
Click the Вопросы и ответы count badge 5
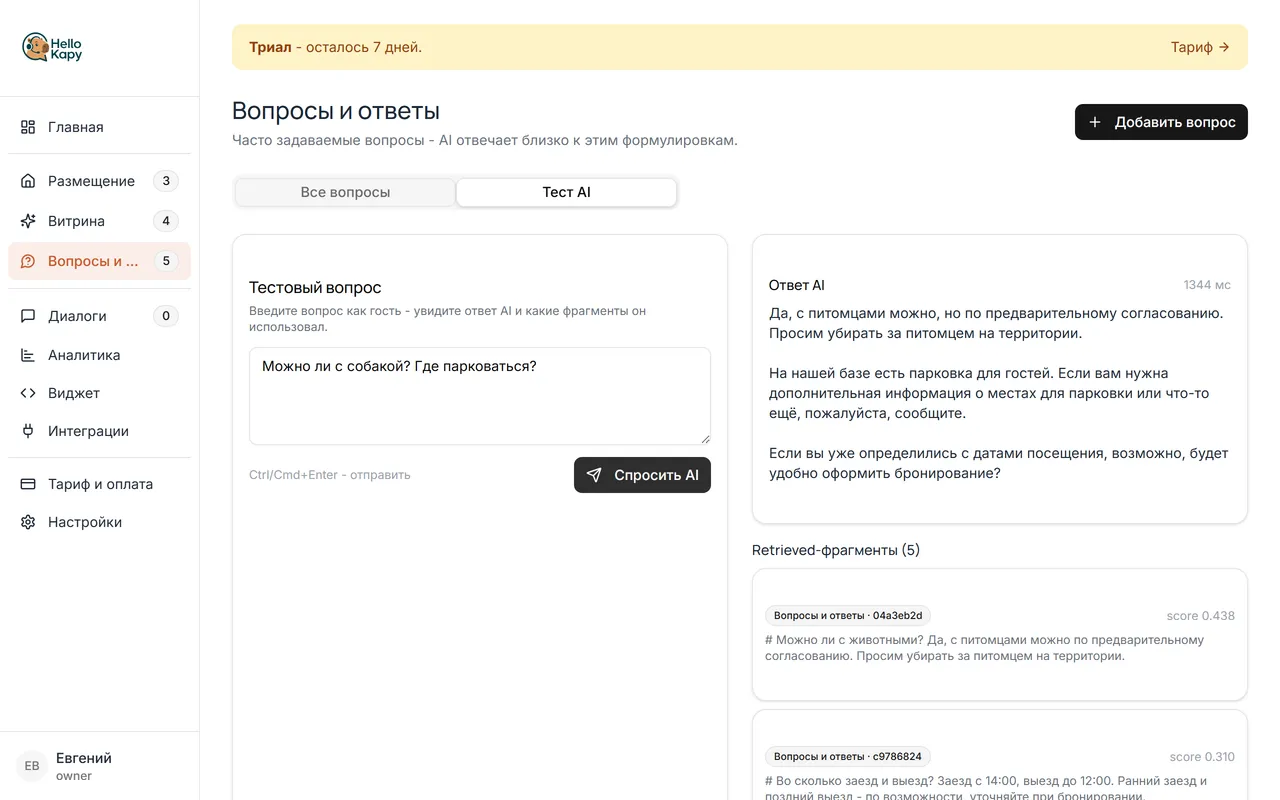166,261
